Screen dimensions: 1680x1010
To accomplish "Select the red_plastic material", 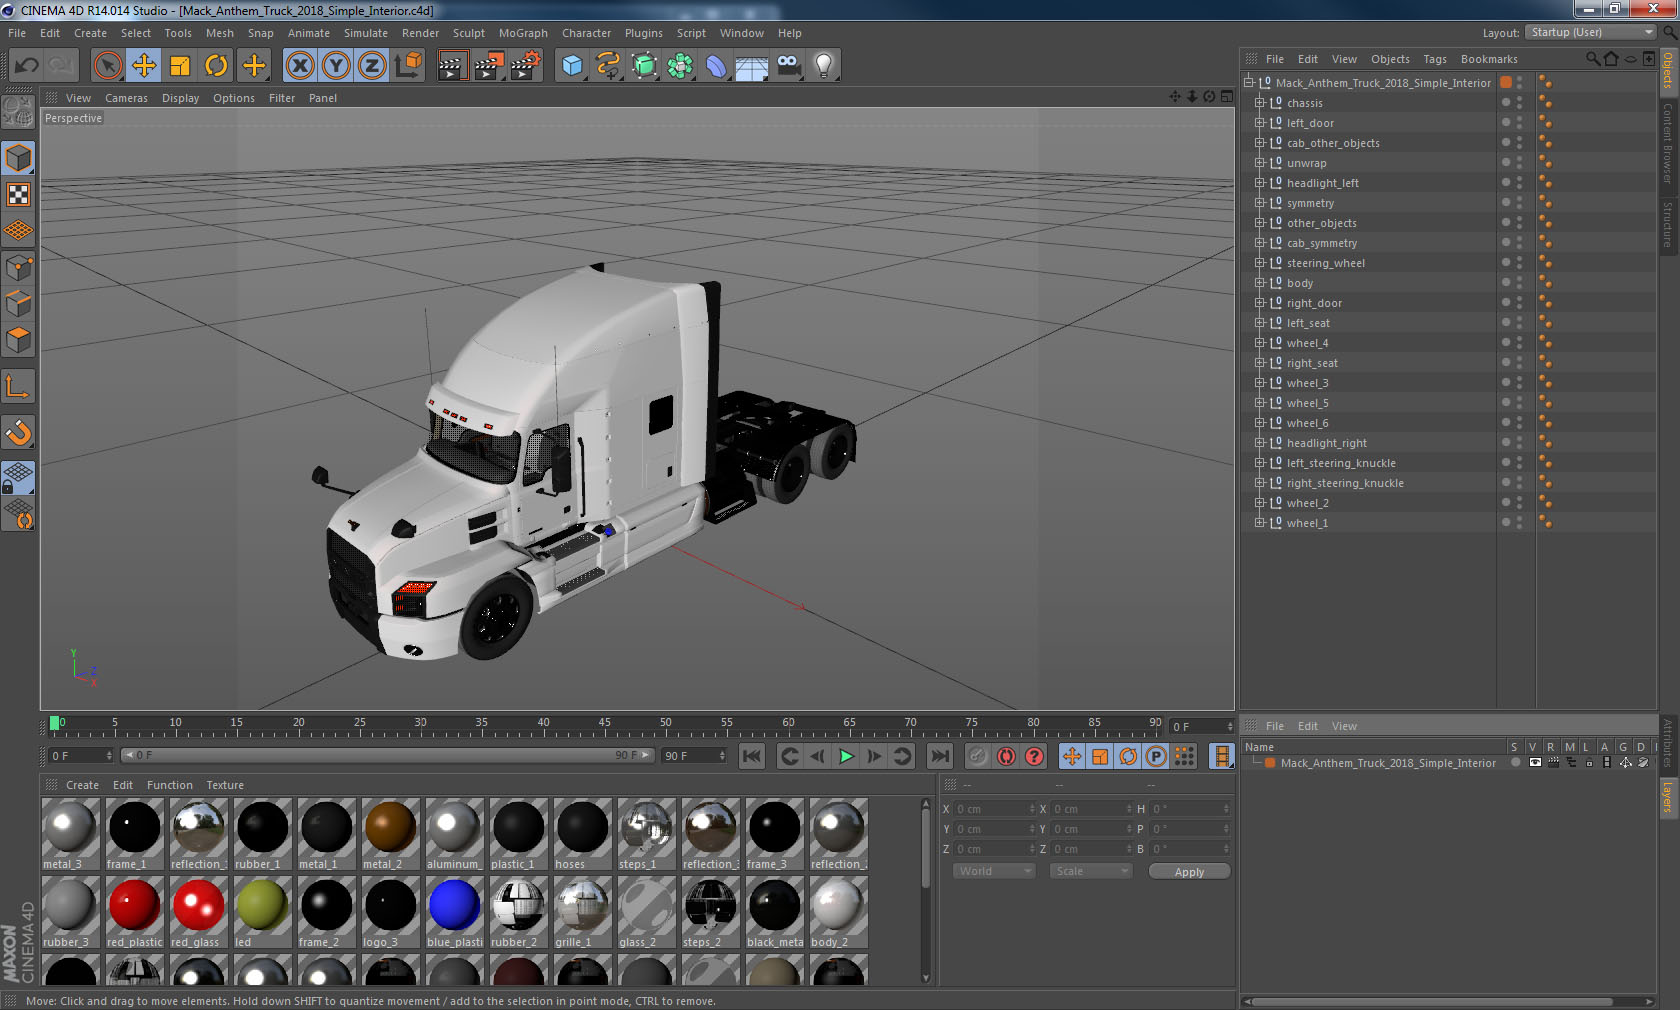I will tap(135, 912).
